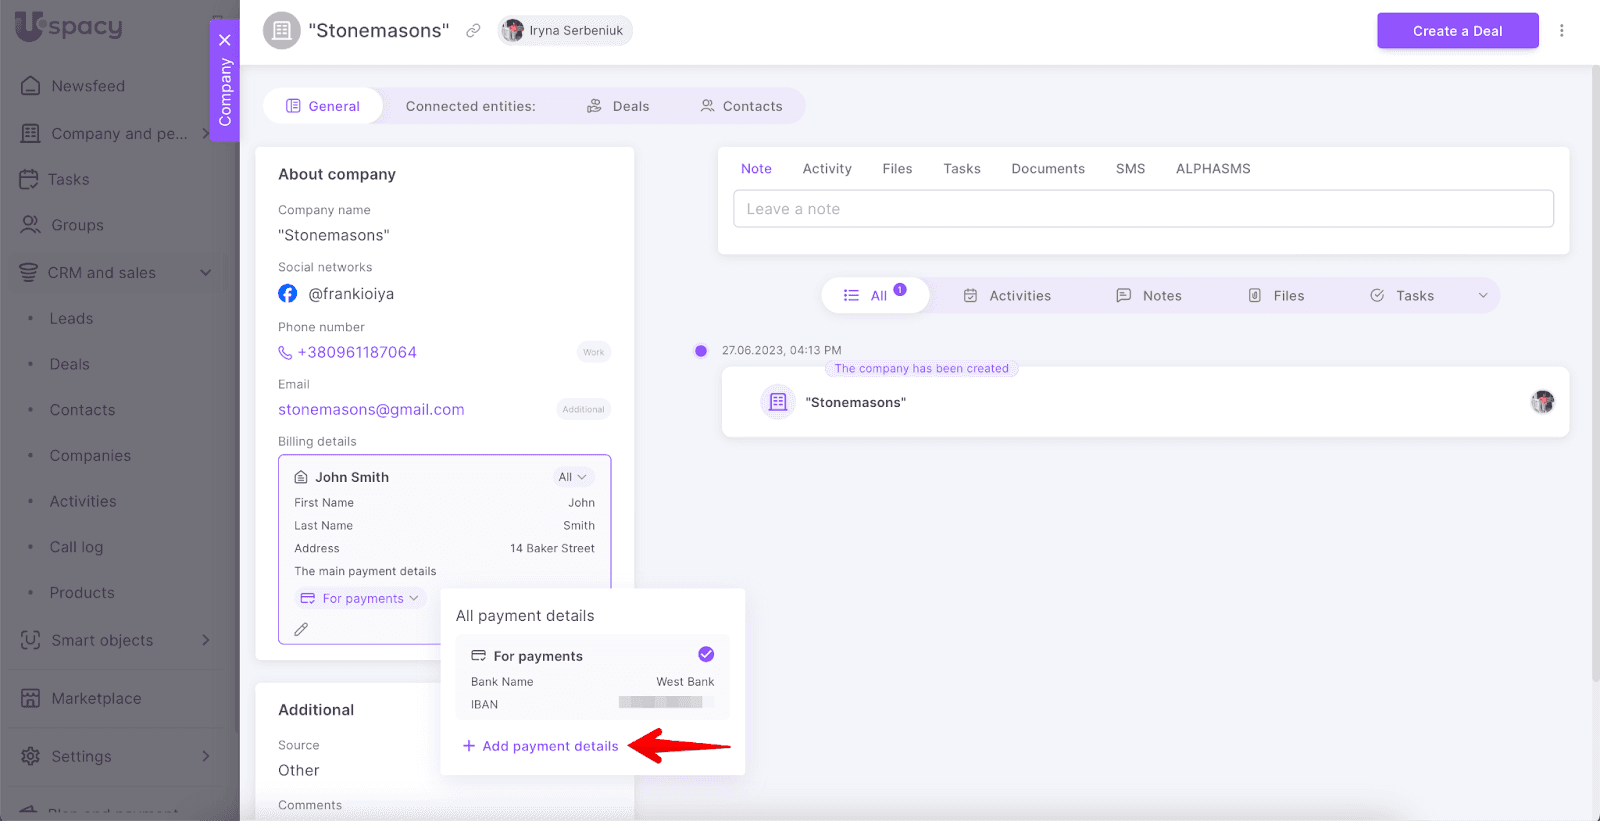Click the phone icon next to the number

coord(285,353)
